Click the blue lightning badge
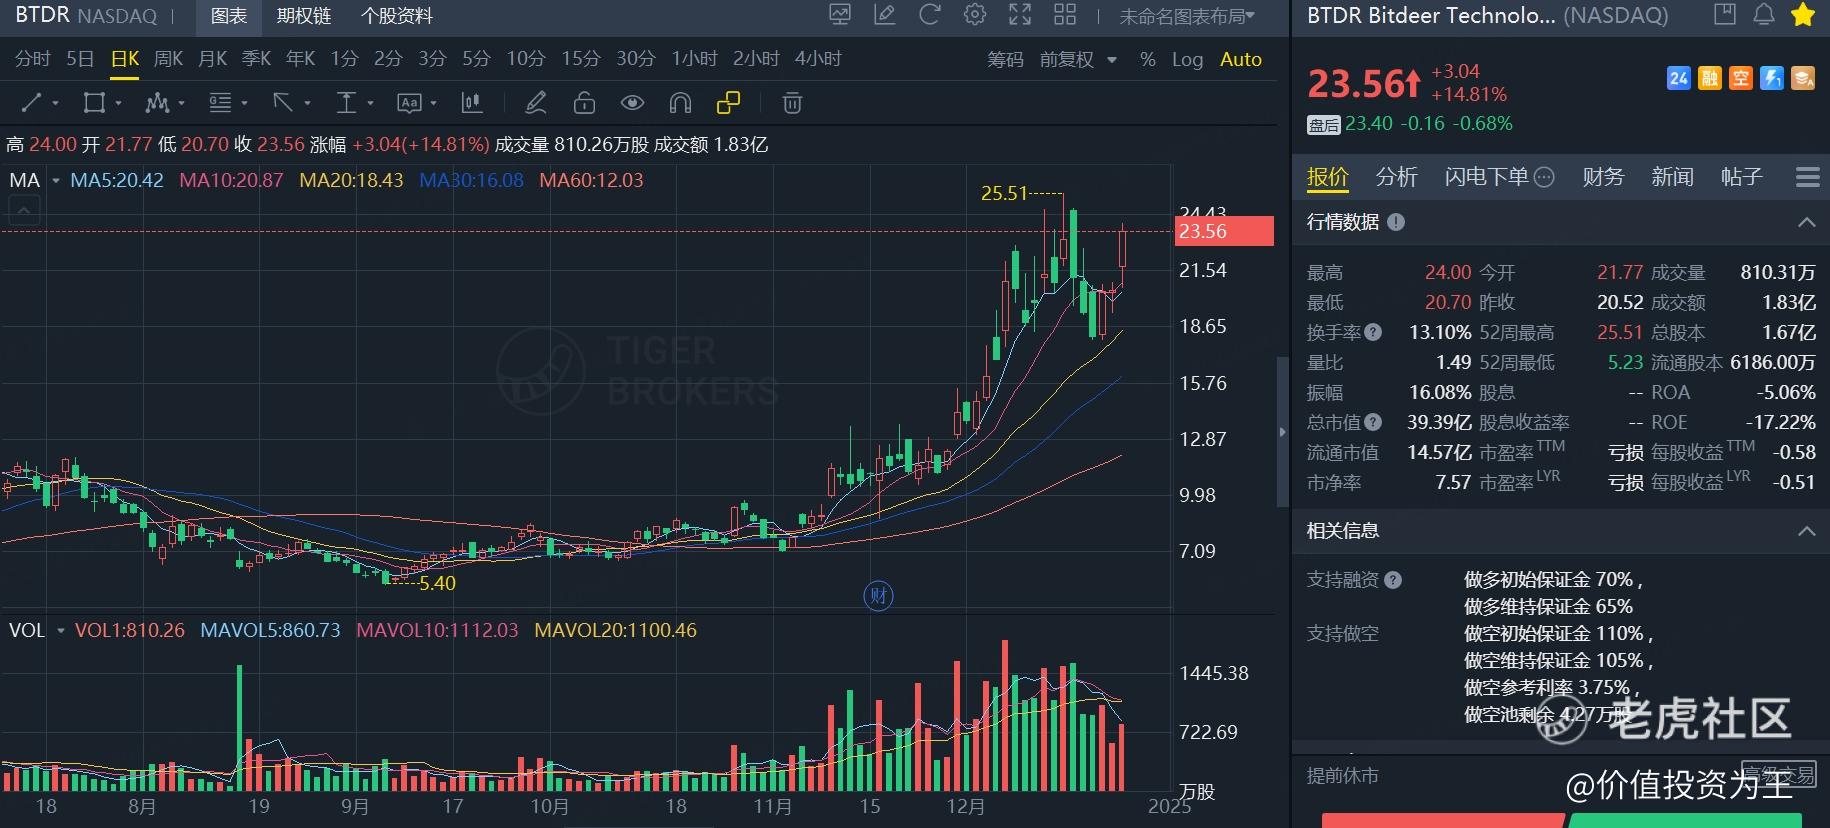The width and height of the screenshot is (1830, 828). 1772,77
